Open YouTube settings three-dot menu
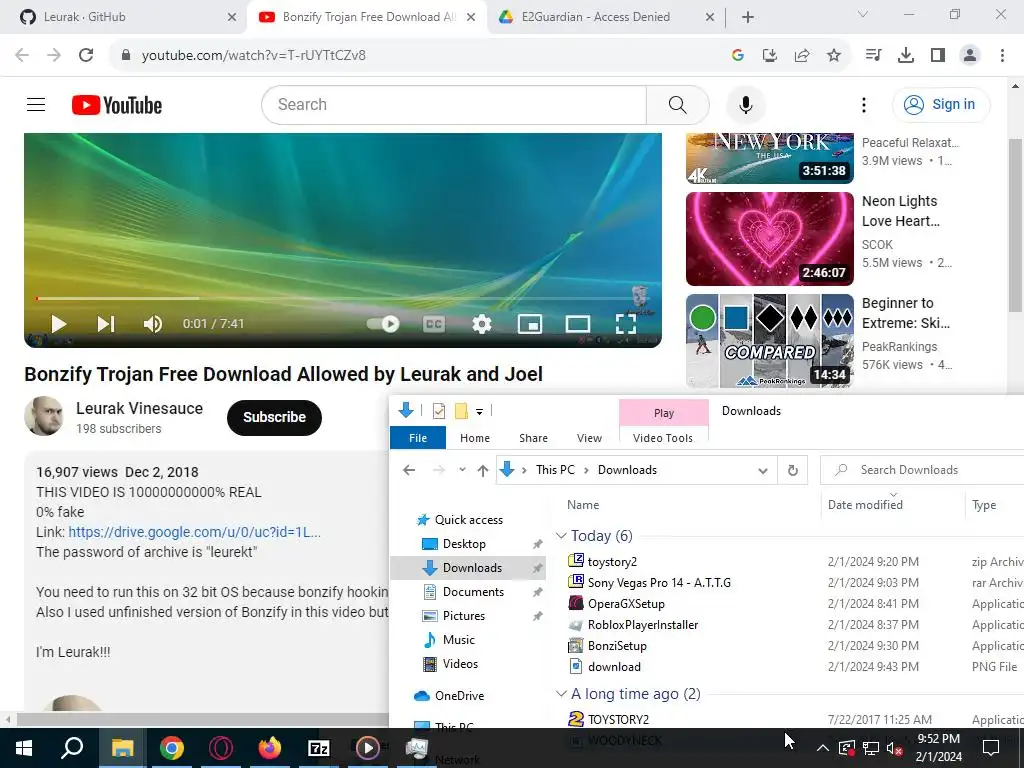Screen dimensions: 1024x768 (x=863, y=104)
